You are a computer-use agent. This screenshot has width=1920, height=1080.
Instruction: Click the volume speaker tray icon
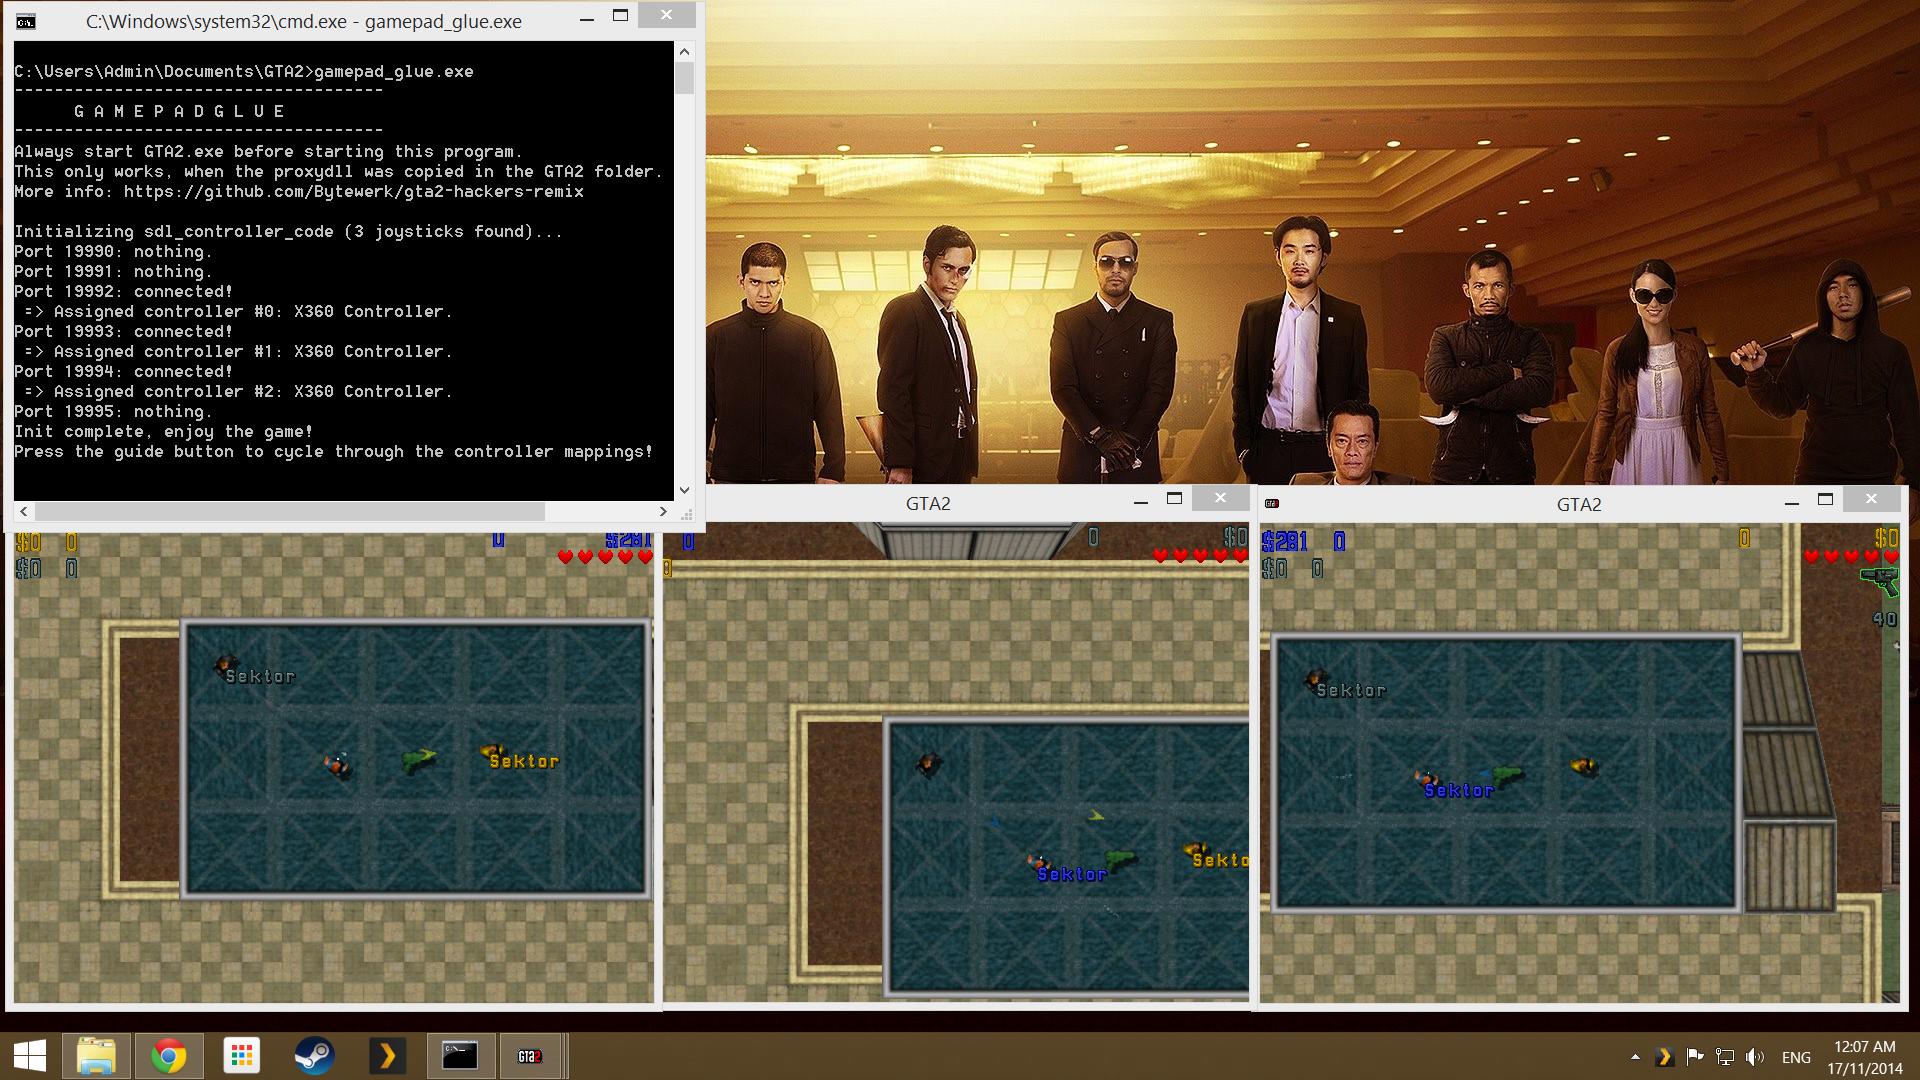pyautogui.click(x=1755, y=1057)
